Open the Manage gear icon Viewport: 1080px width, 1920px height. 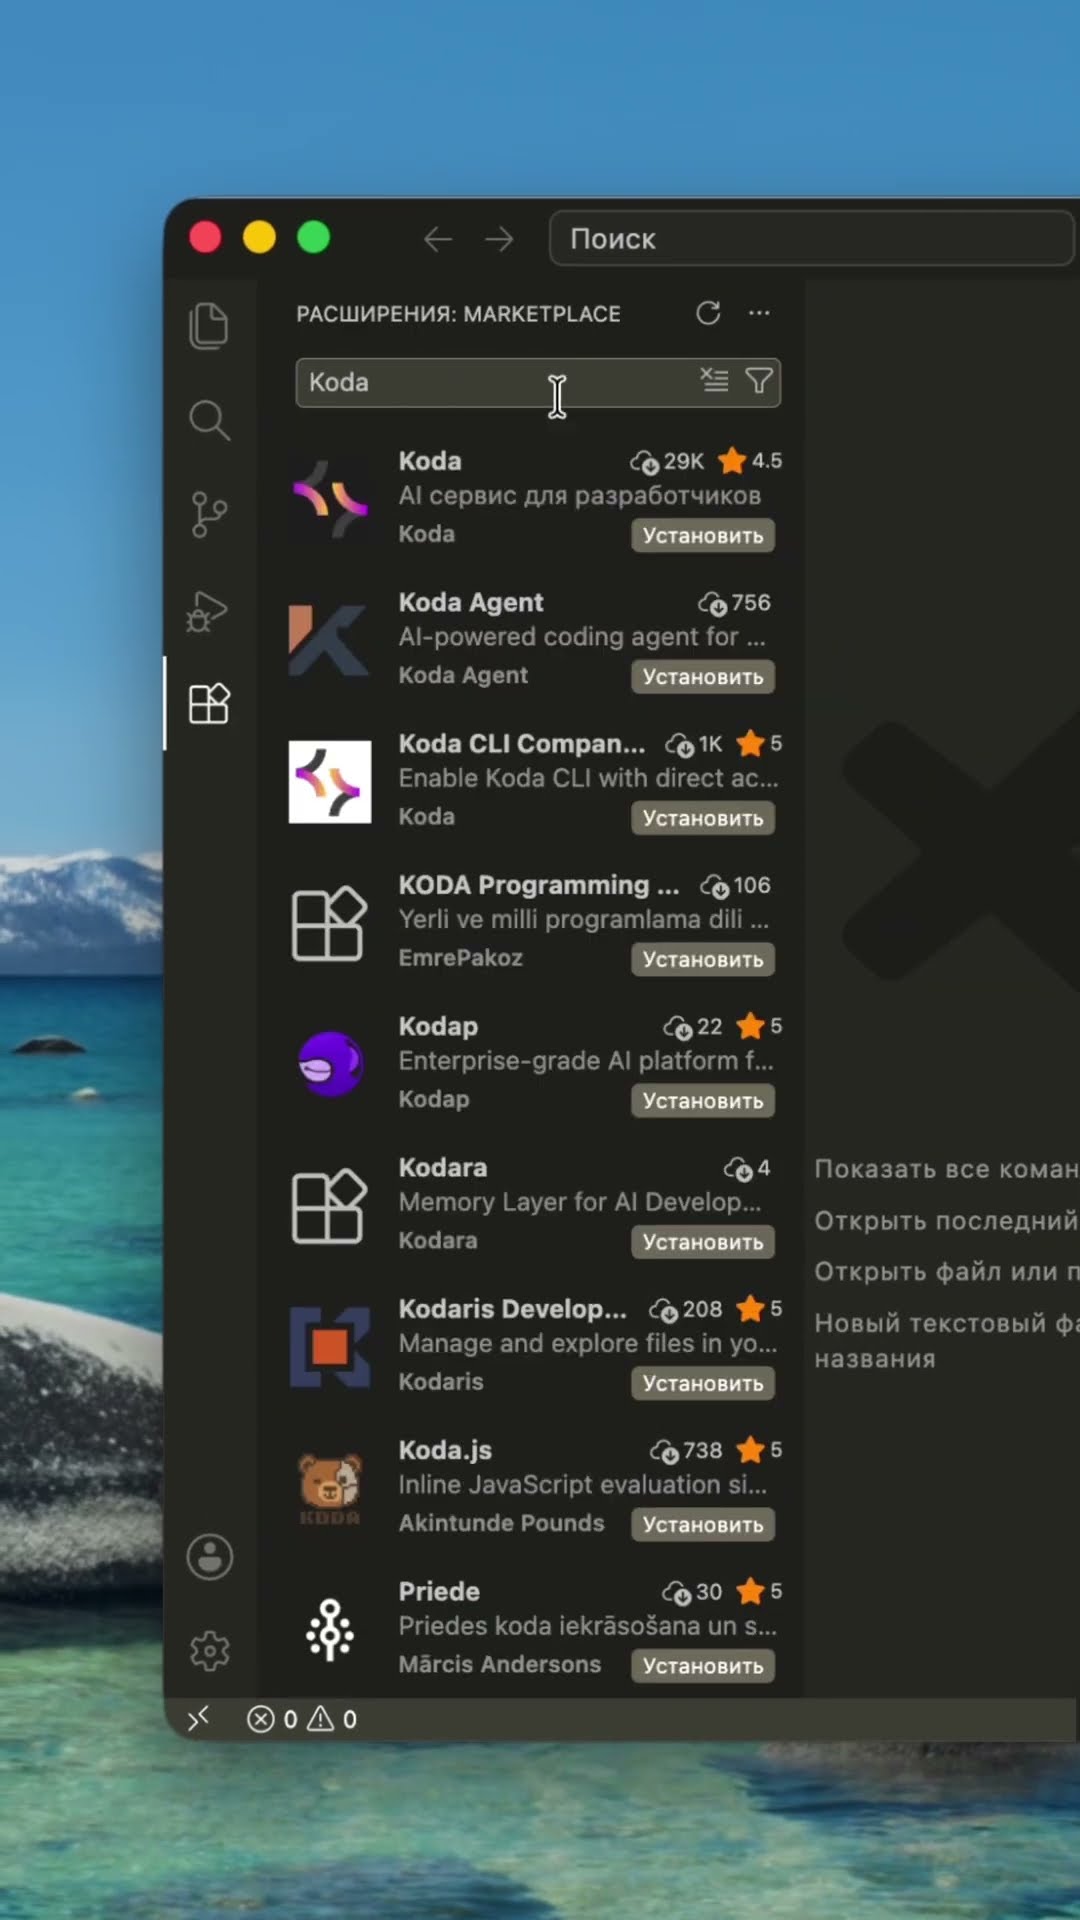[x=209, y=1651]
